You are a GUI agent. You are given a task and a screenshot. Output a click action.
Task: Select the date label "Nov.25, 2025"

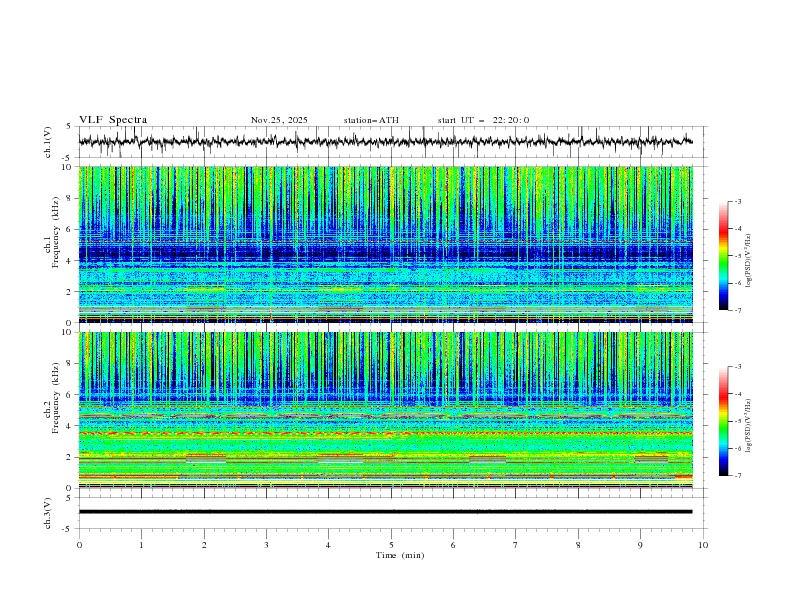tap(279, 120)
